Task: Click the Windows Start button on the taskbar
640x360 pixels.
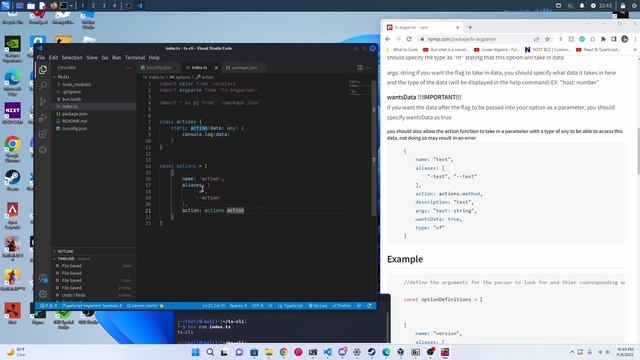Action: (x=196, y=352)
